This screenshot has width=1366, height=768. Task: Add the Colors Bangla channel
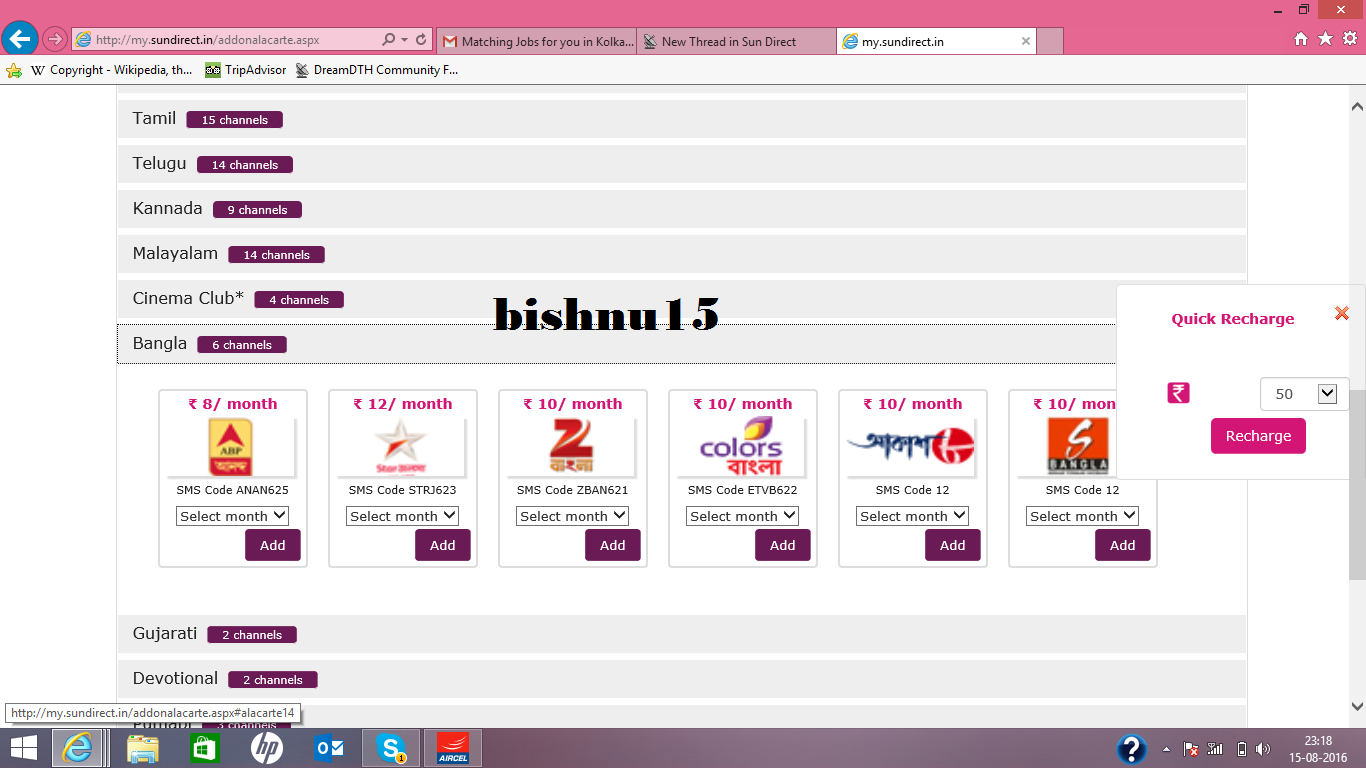783,545
